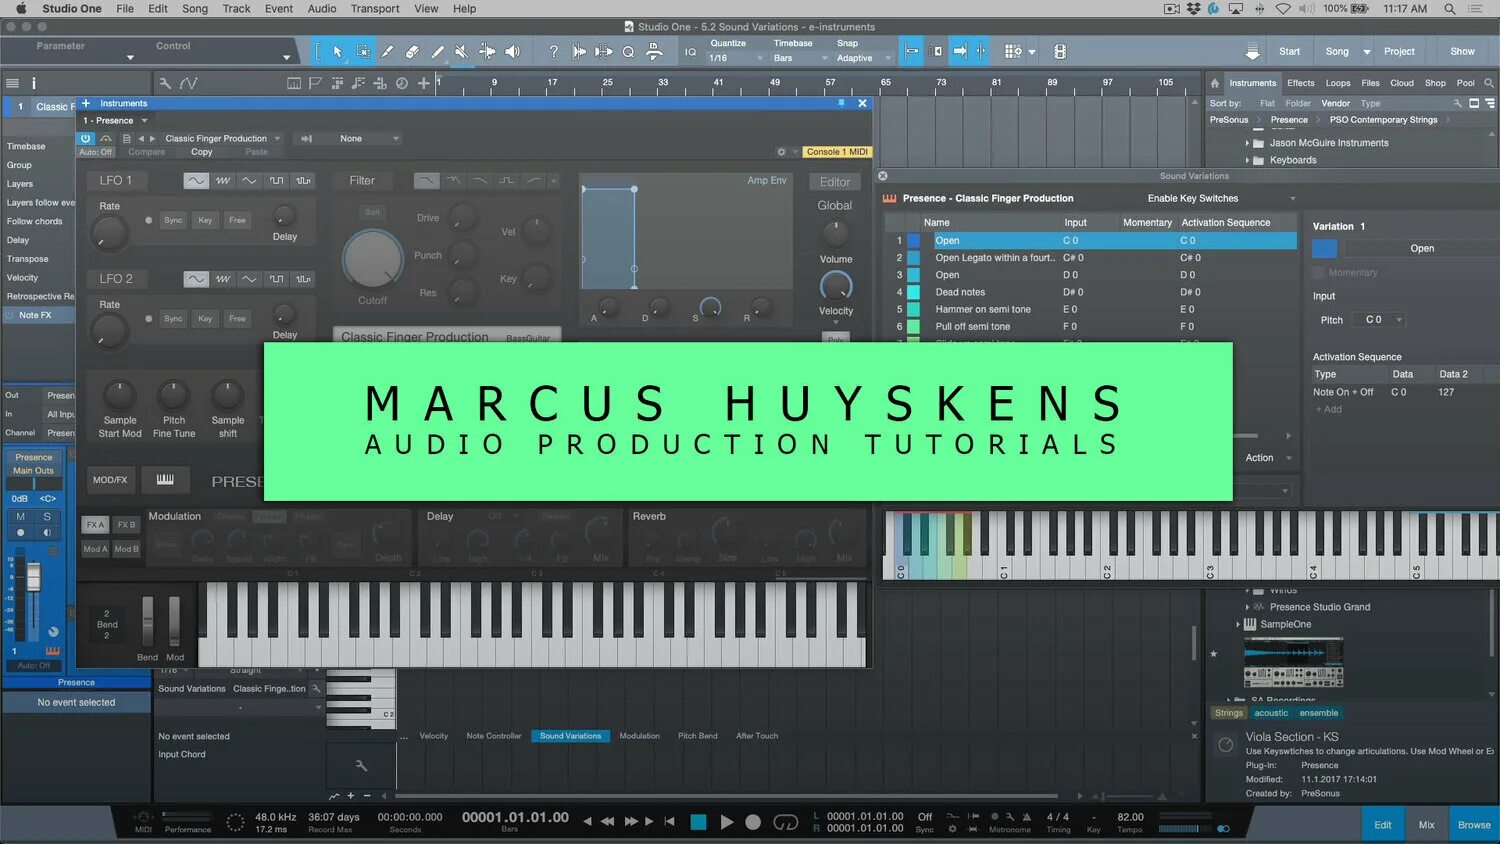The image size is (1500, 844).
Task: Click the IQ input quantize icon
Action: [690, 52]
